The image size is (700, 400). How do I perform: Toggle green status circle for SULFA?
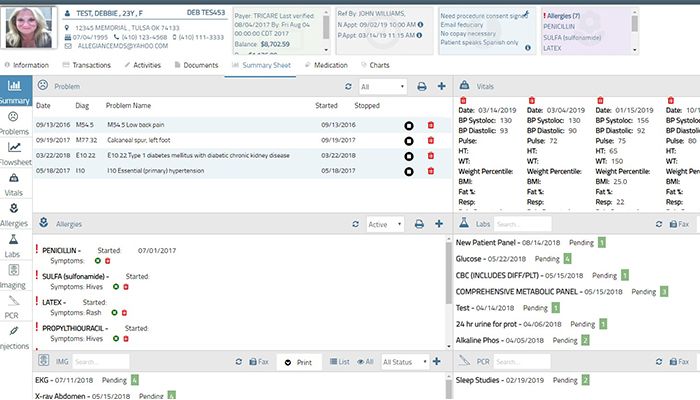point(116,287)
